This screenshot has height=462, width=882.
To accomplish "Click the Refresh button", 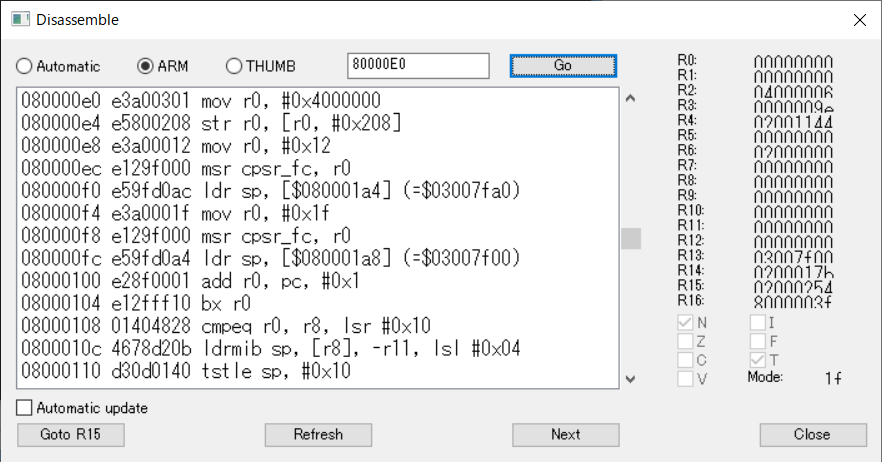I will [x=318, y=434].
